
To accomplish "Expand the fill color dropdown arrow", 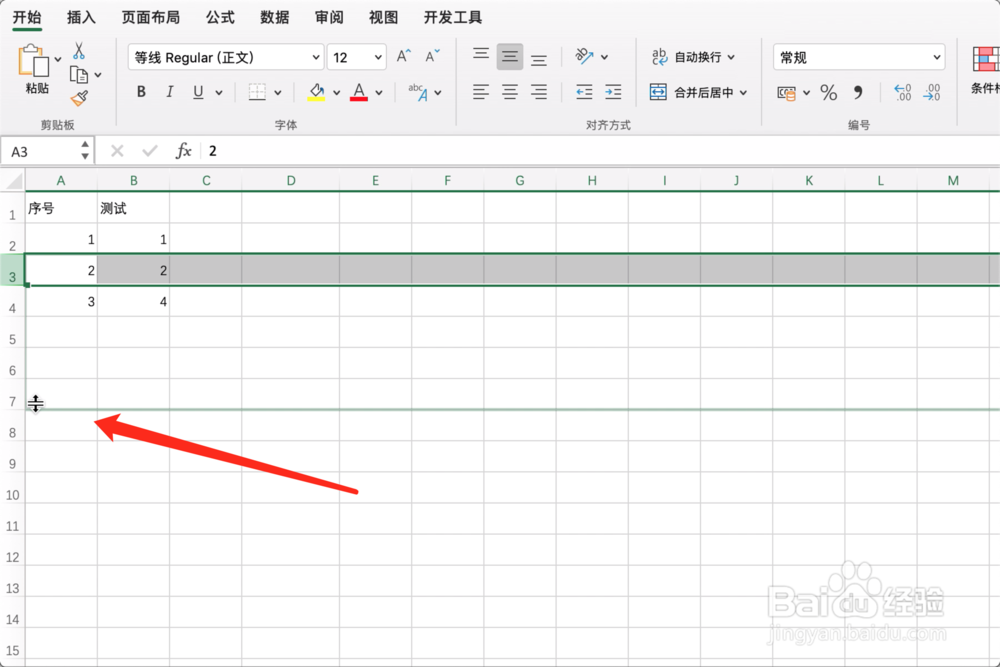I will pos(336,91).
